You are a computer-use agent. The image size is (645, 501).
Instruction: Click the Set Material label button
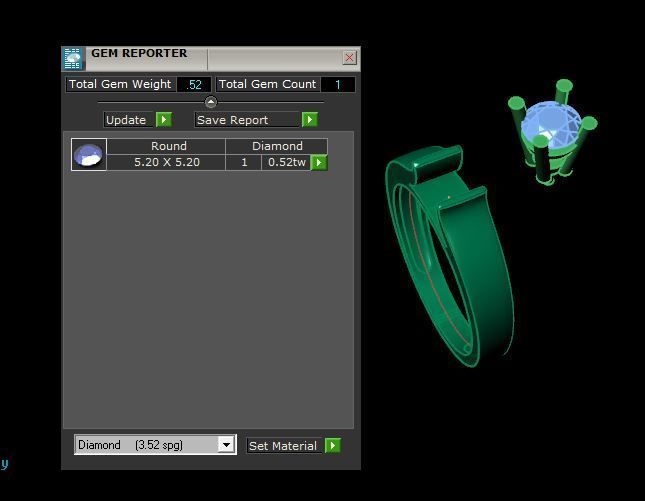point(284,446)
